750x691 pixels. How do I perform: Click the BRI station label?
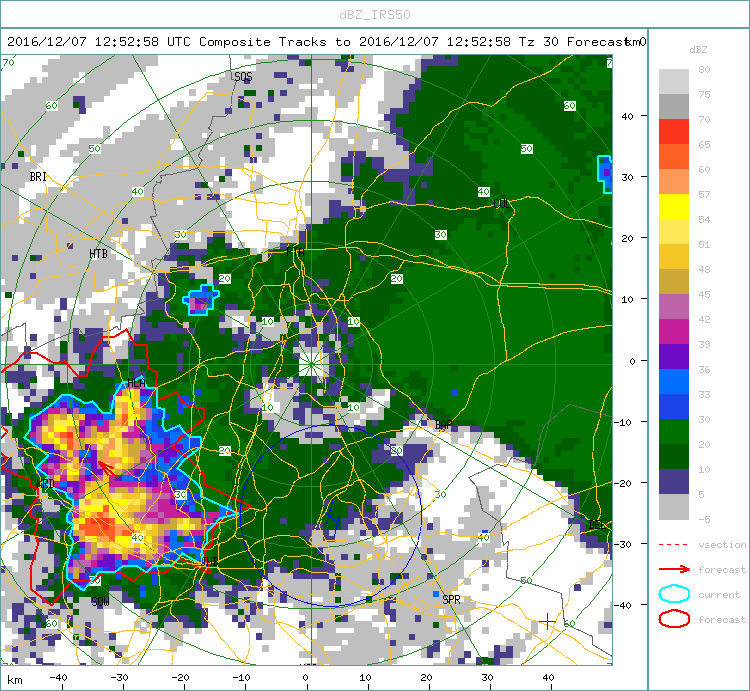38,177
